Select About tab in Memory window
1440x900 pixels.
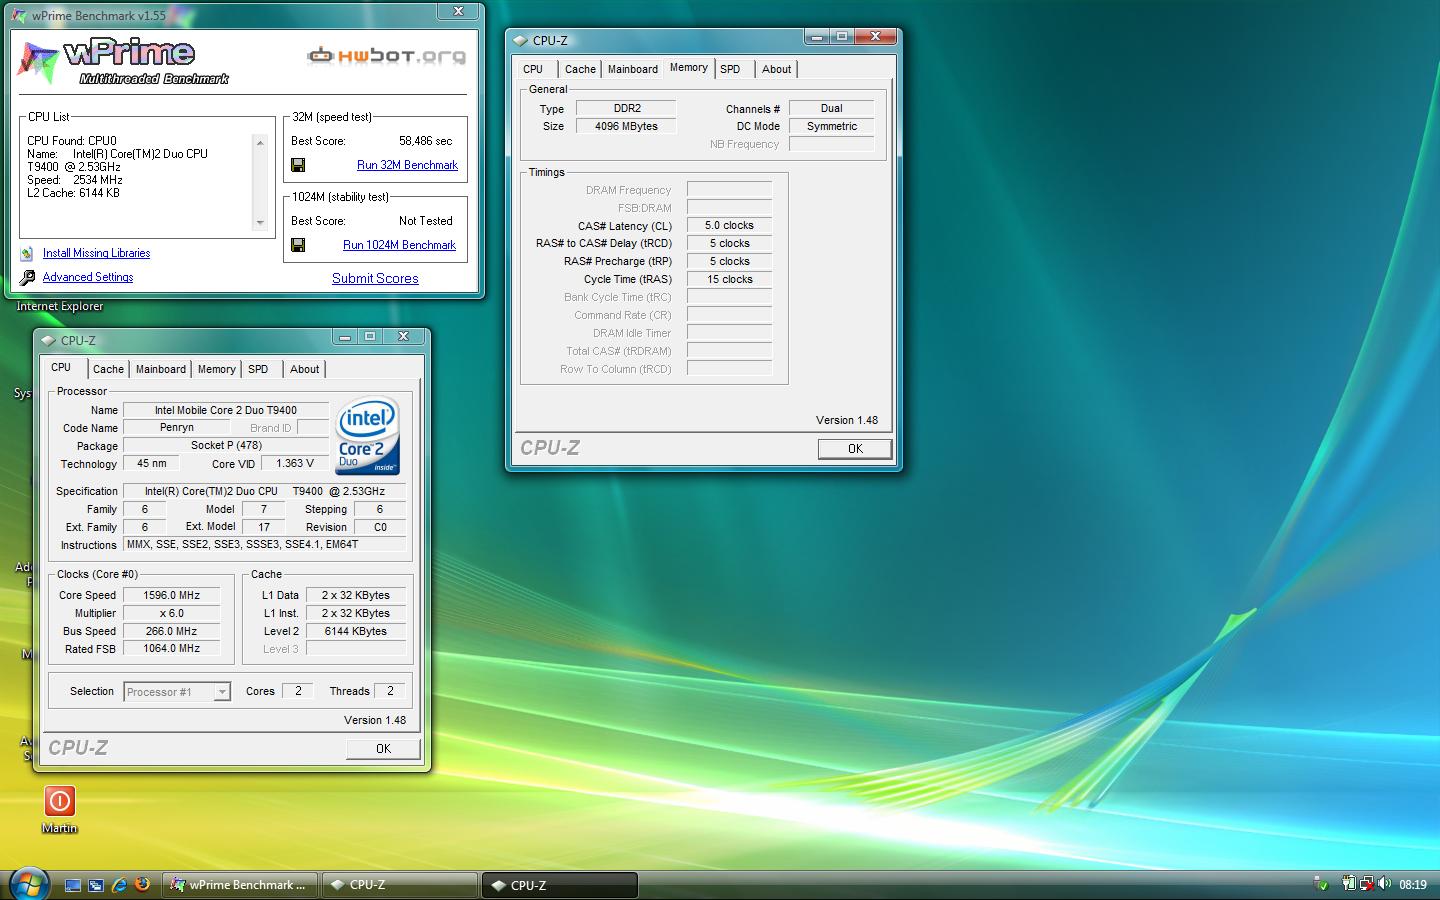(x=777, y=69)
